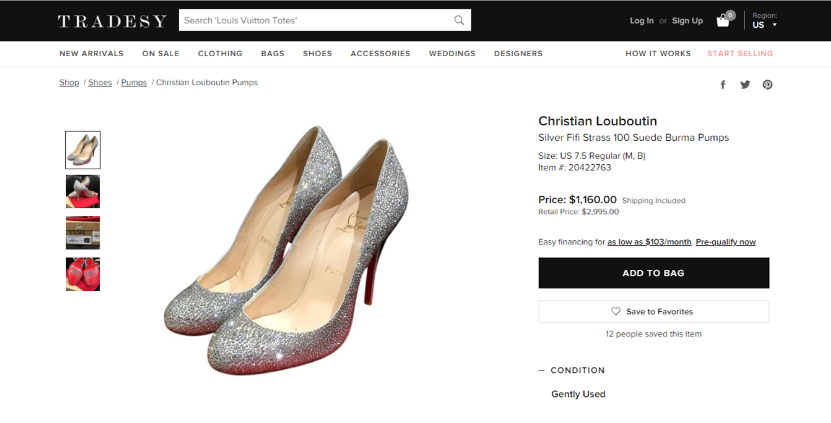Open the shopping bag icon
The height and width of the screenshot is (423, 831).
coord(723,21)
